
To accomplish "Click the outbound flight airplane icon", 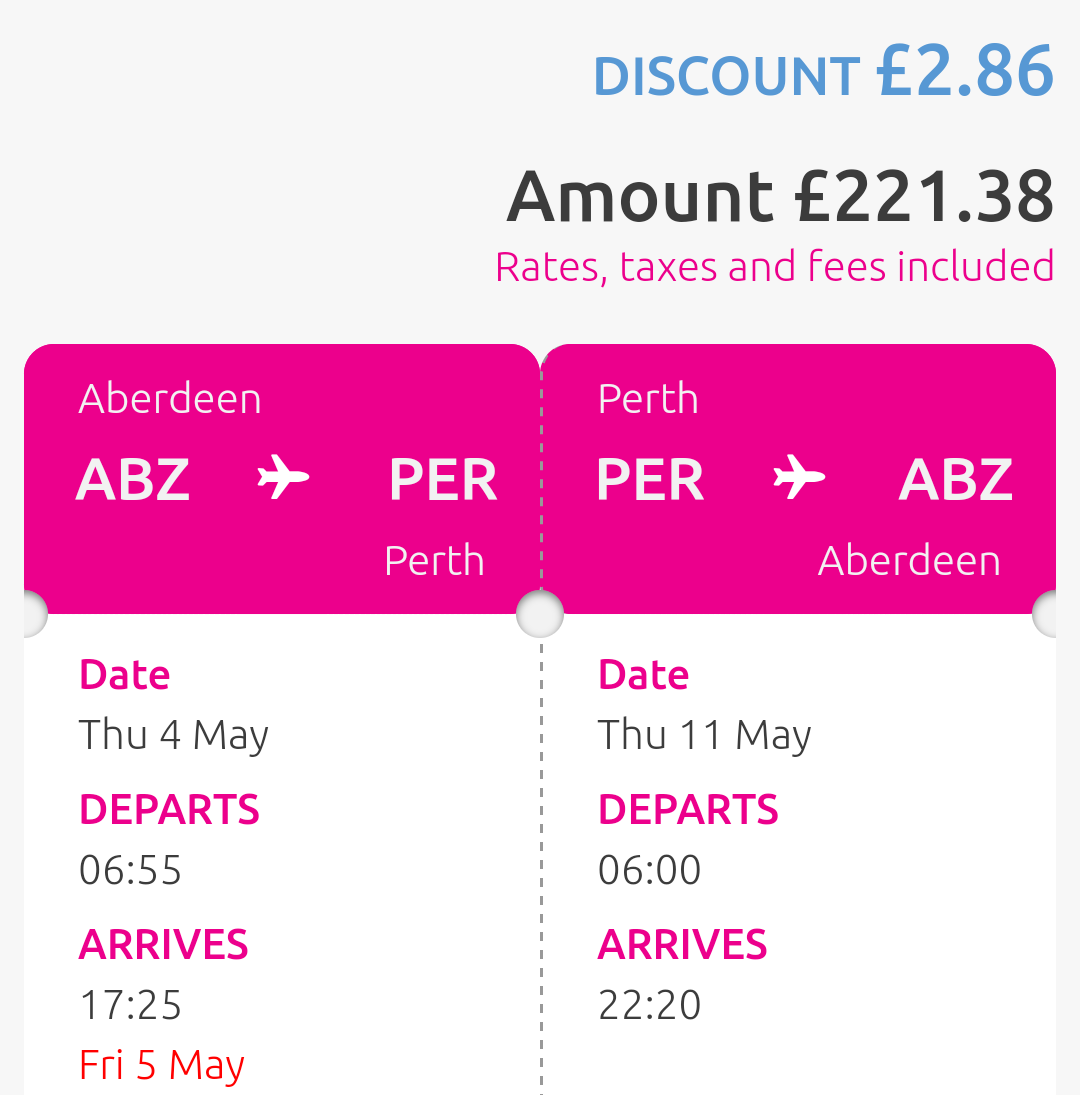I will pyautogui.click(x=283, y=478).
